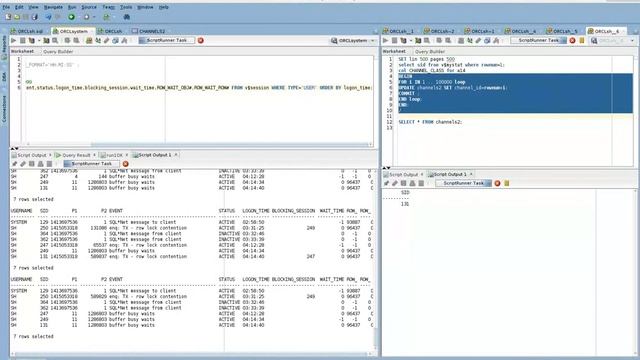
Task: Switch to the ORCLsystem worksheet tab
Action: [x=73, y=31]
